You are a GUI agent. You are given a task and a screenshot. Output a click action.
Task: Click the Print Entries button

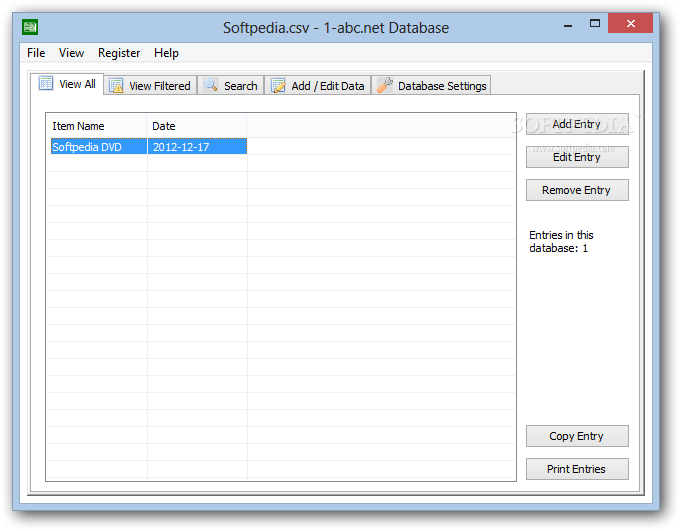(x=577, y=469)
